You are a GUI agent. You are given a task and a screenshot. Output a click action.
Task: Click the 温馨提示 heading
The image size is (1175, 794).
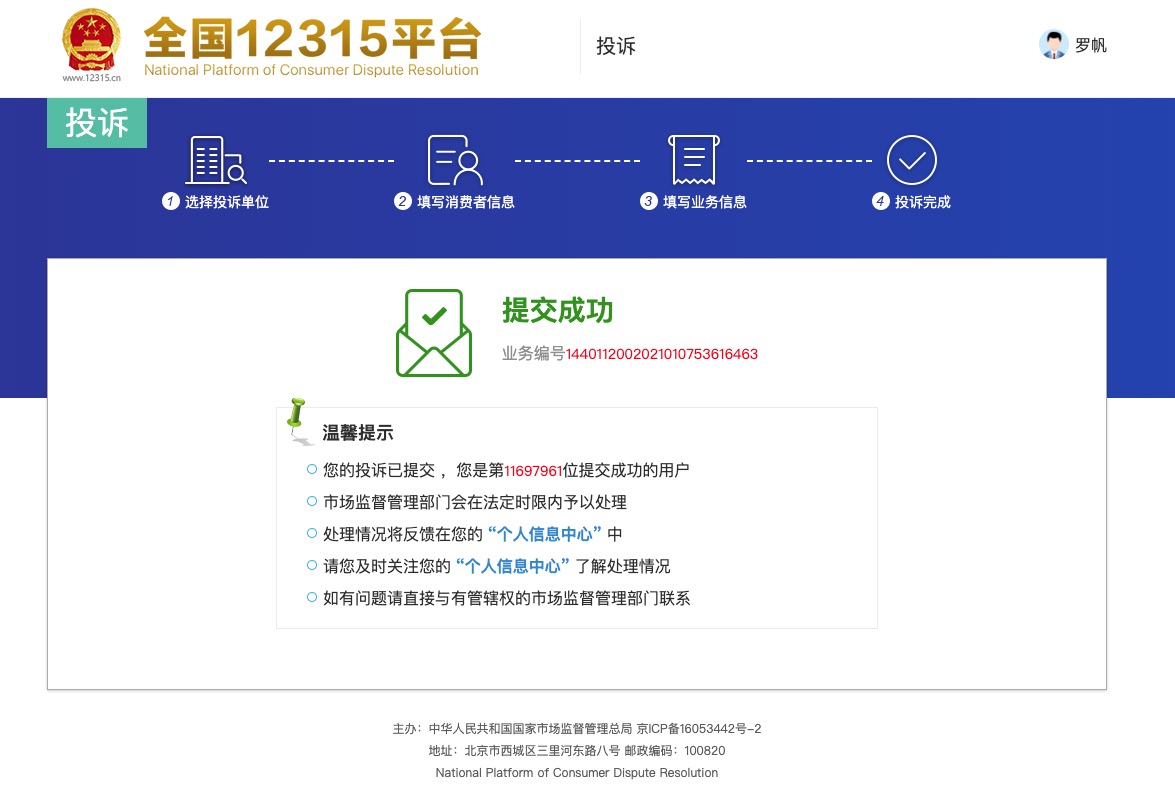click(x=357, y=433)
